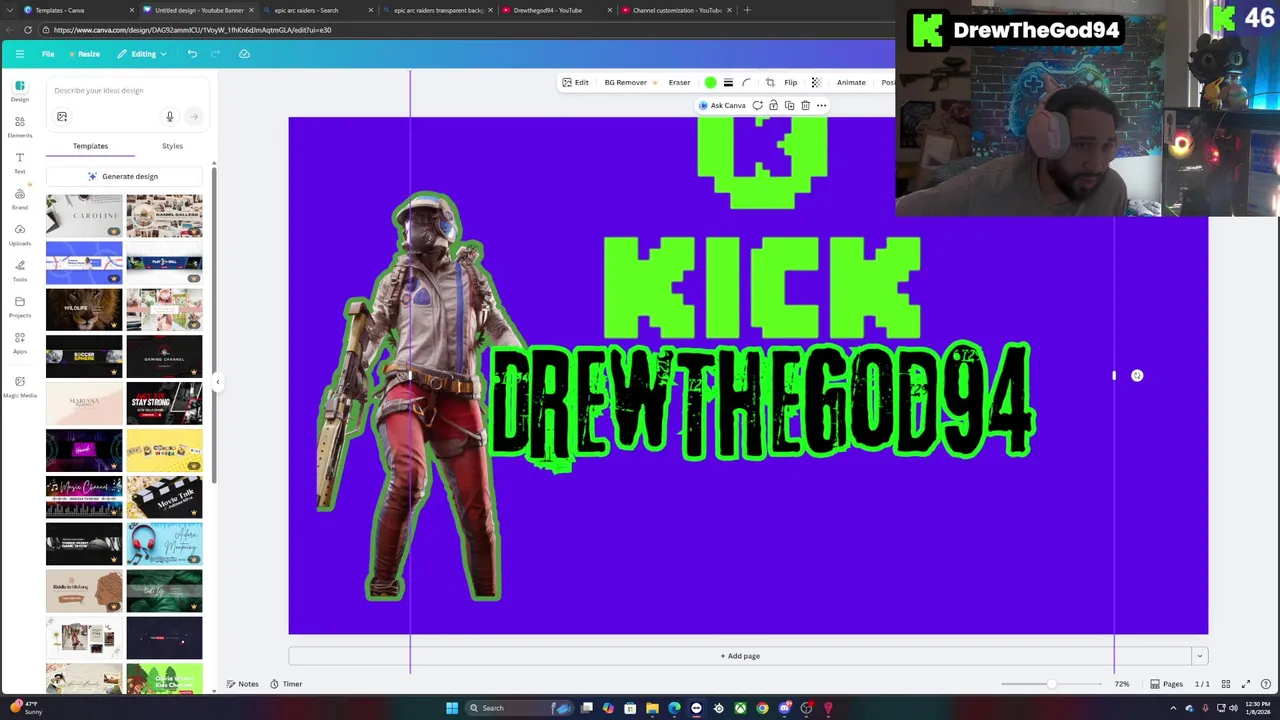
Task: Open the Resize option
Action: tap(84, 54)
